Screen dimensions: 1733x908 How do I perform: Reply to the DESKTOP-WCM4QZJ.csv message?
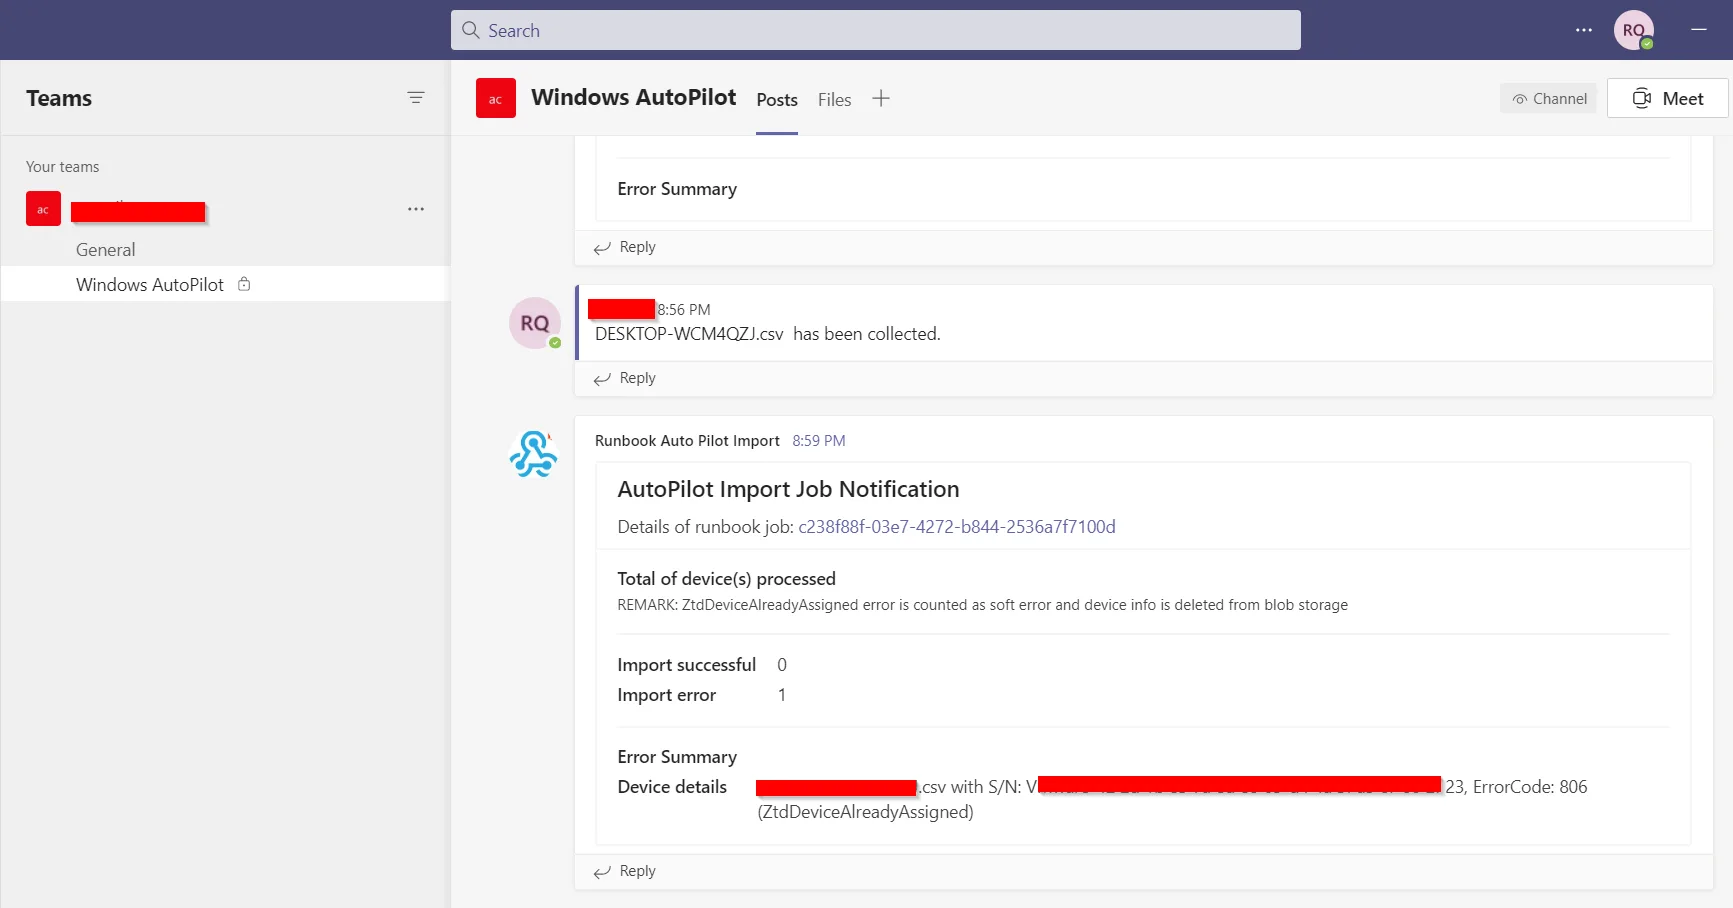(625, 378)
